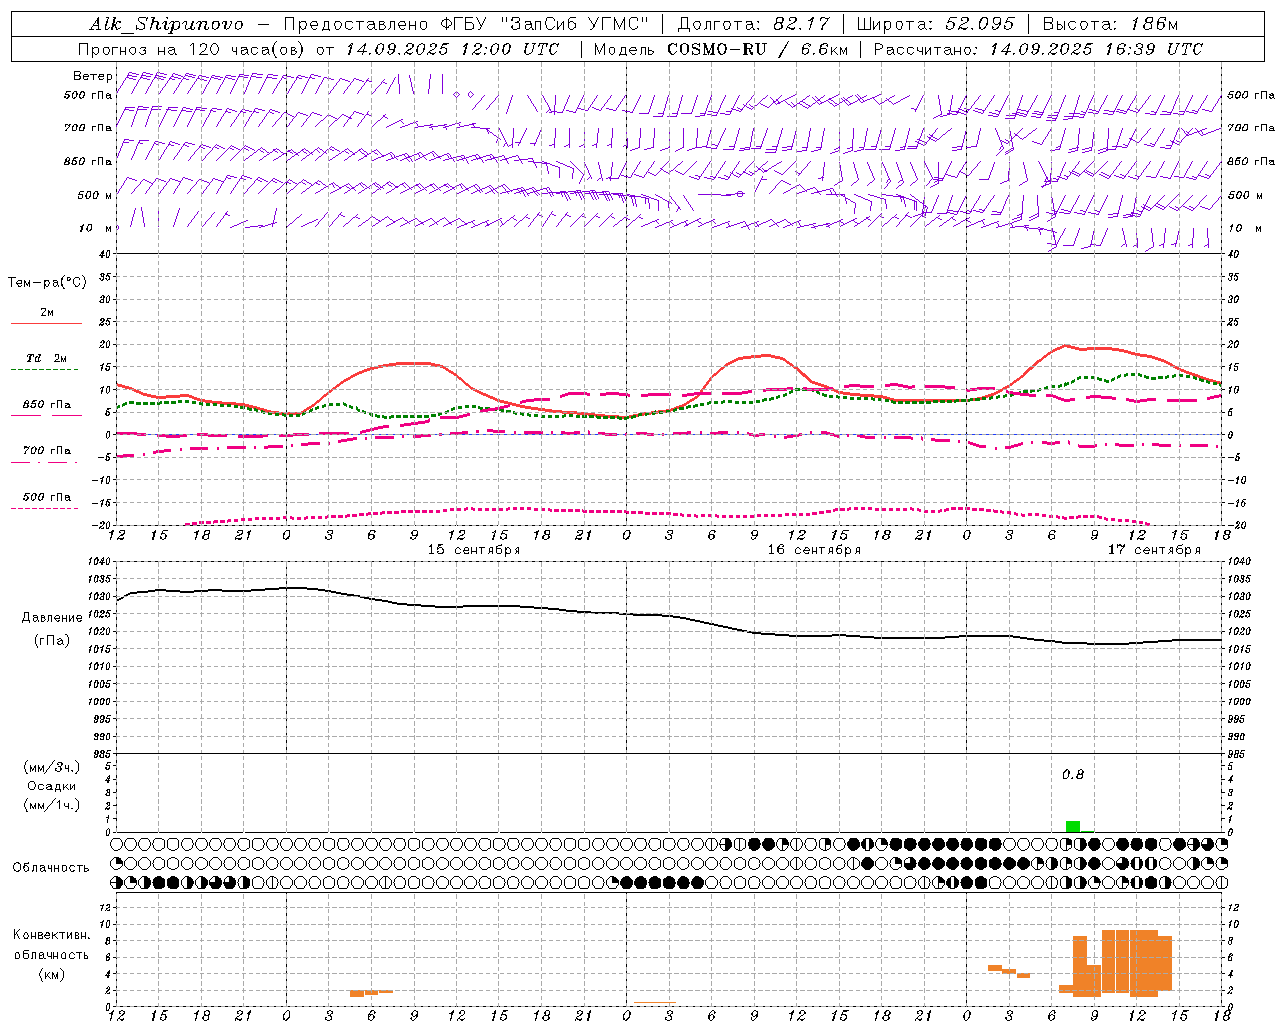
Task: Select the latitude value "Широта: 52.095"
Action: pyautogui.click(x=936, y=24)
